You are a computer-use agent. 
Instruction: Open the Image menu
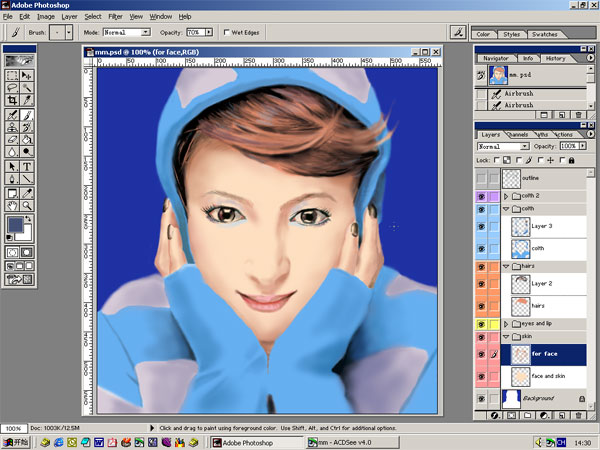coord(46,16)
